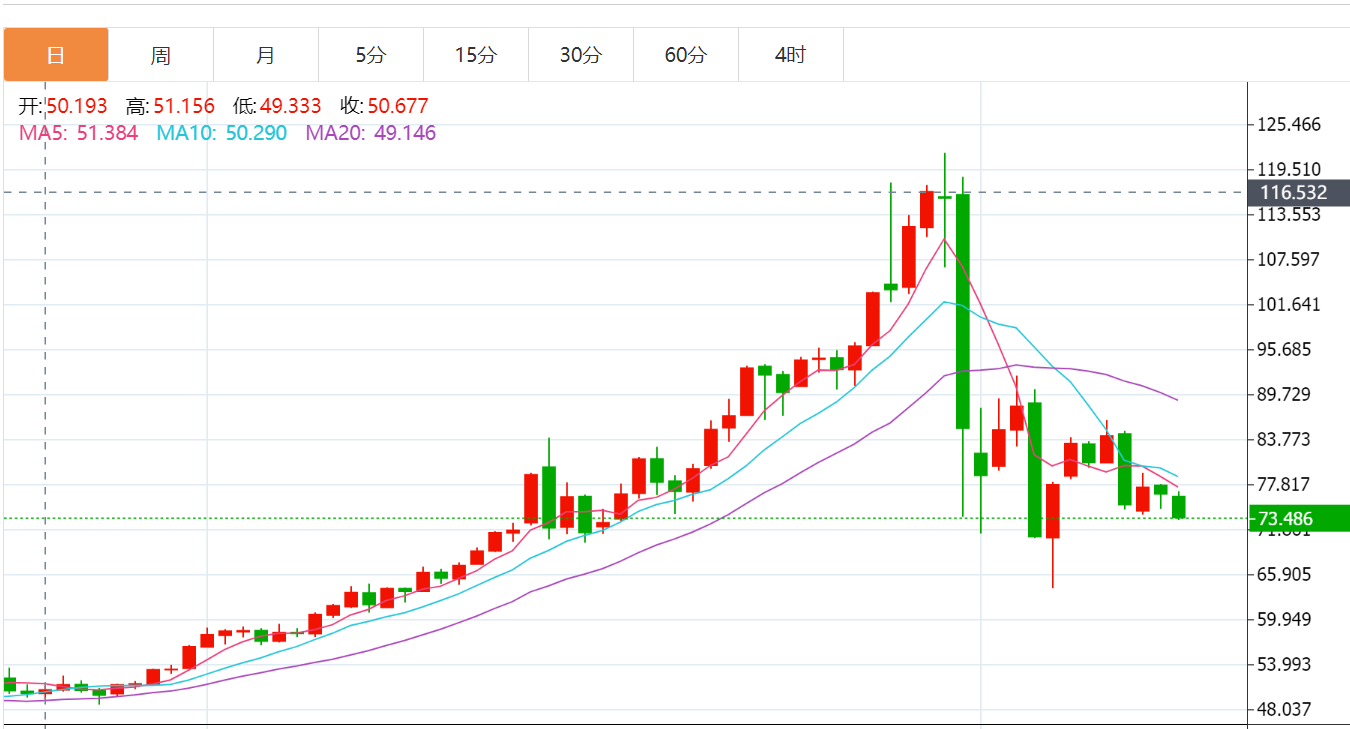Click the MA10 indicator value 50.290
1350x729 pixels.
click(x=255, y=133)
